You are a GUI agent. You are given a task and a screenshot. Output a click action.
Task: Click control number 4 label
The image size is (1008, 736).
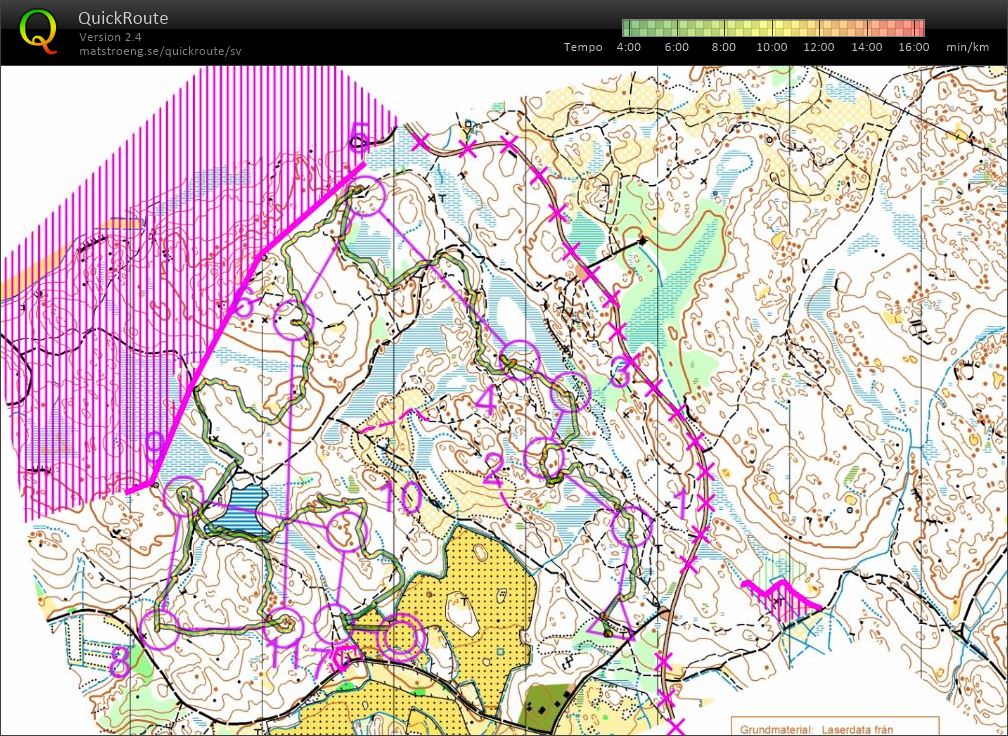coord(485,402)
